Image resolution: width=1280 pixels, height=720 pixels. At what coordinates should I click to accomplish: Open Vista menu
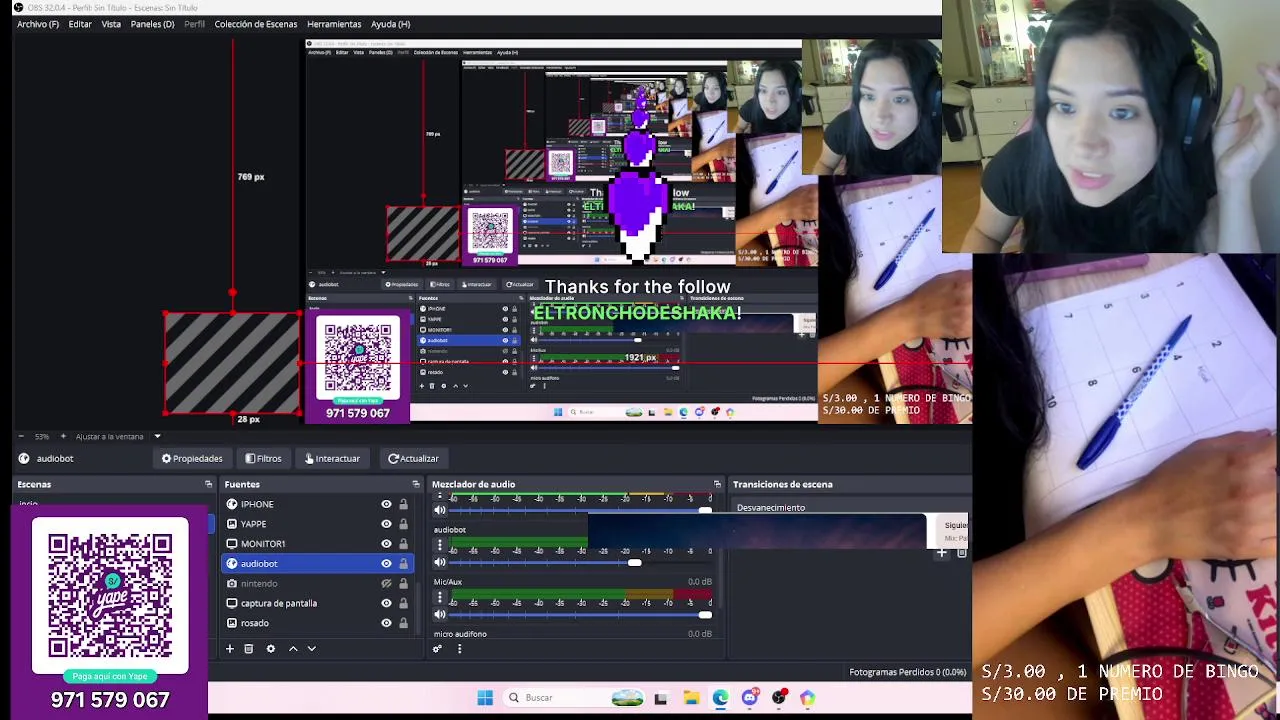(x=111, y=24)
